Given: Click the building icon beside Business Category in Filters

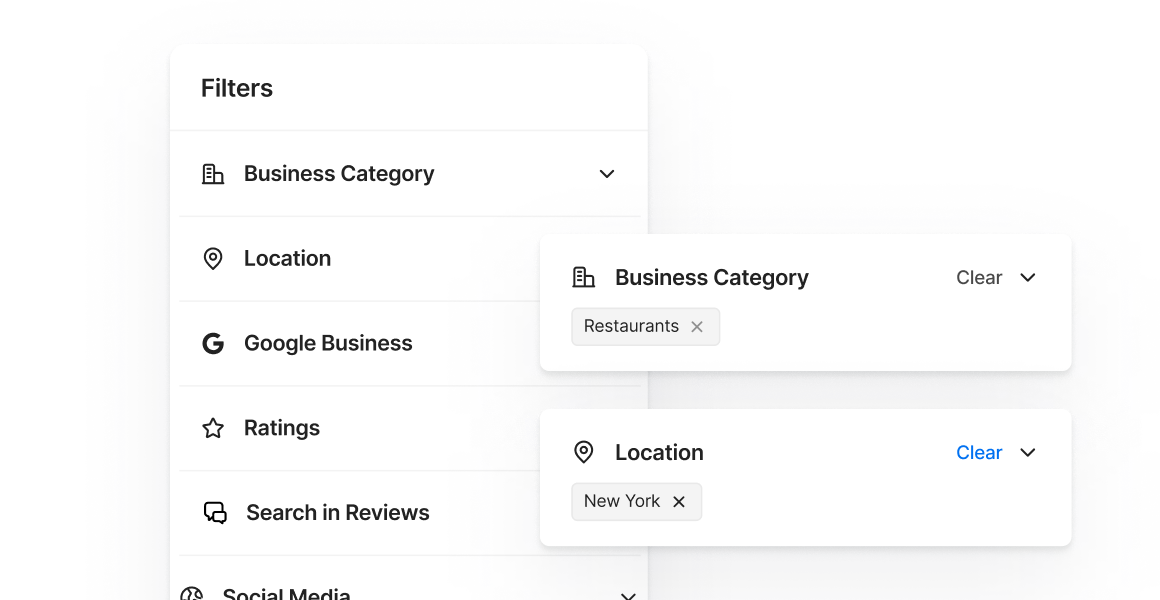Looking at the screenshot, I should [x=213, y=174].
